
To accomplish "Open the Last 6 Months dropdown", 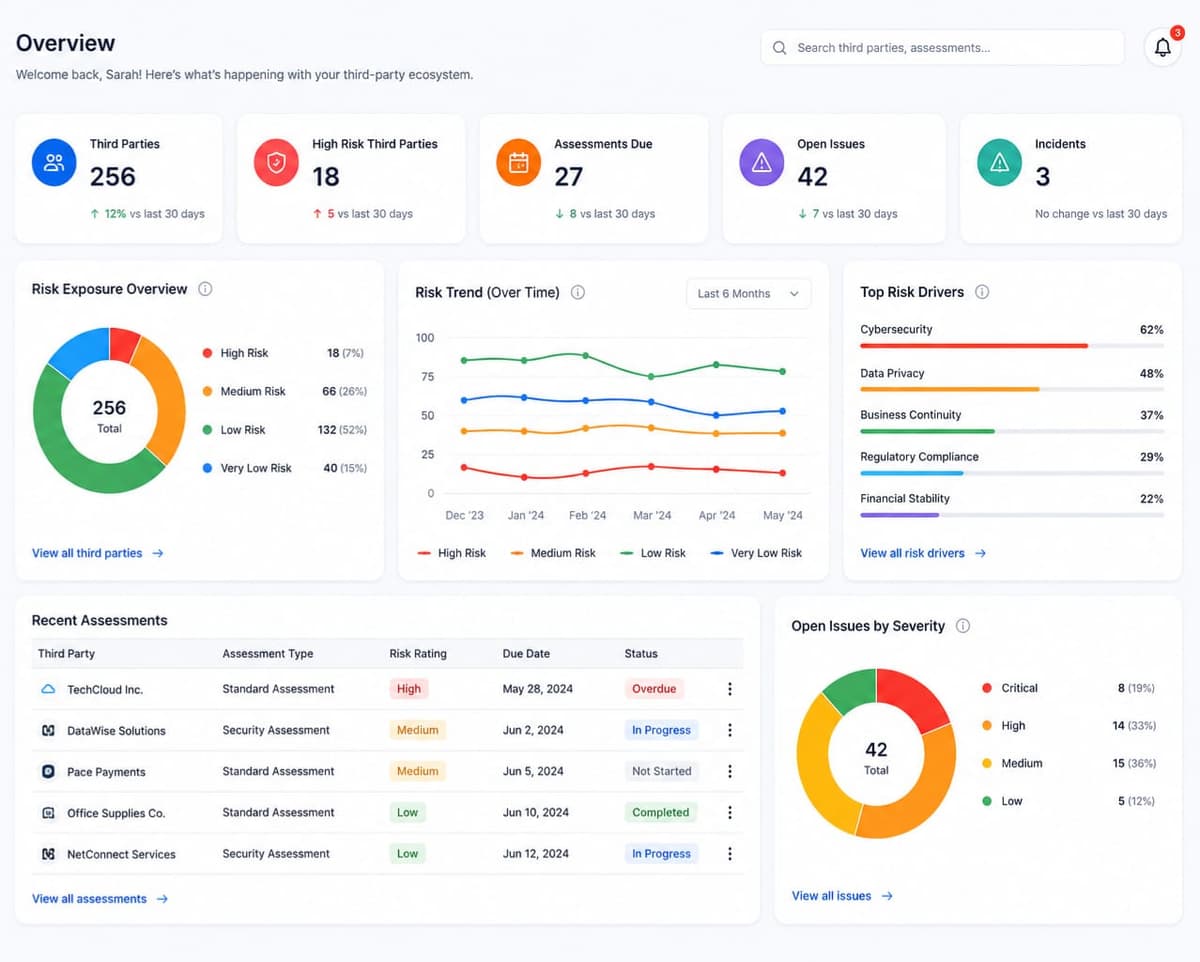I will point(748,293).
